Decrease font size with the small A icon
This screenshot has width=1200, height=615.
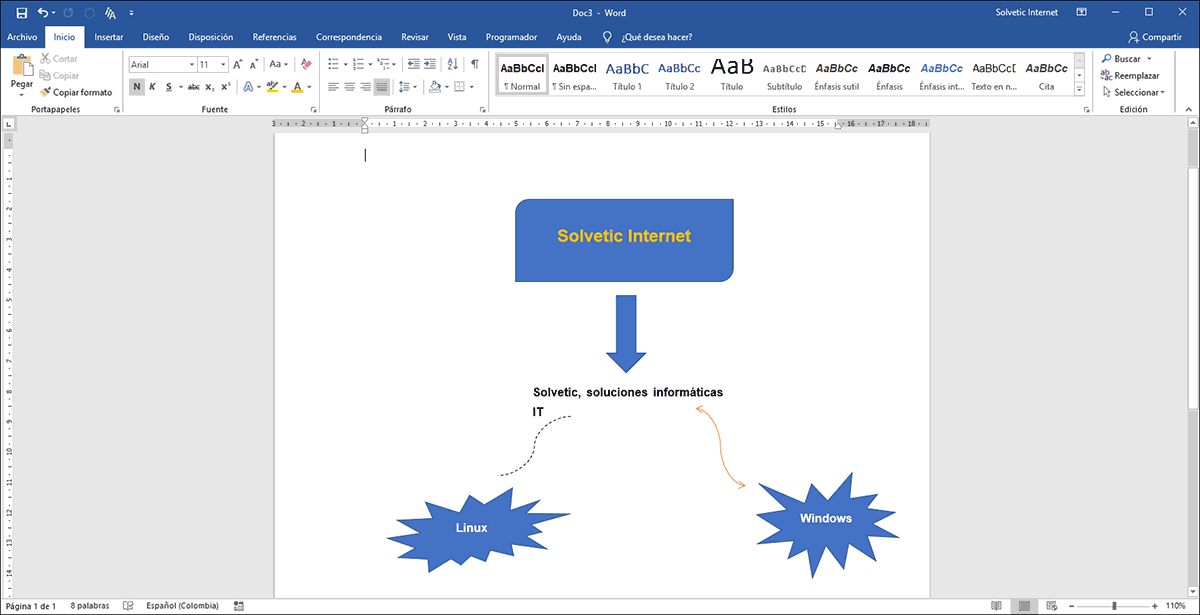pyautogui.click(x=254, y=64)
